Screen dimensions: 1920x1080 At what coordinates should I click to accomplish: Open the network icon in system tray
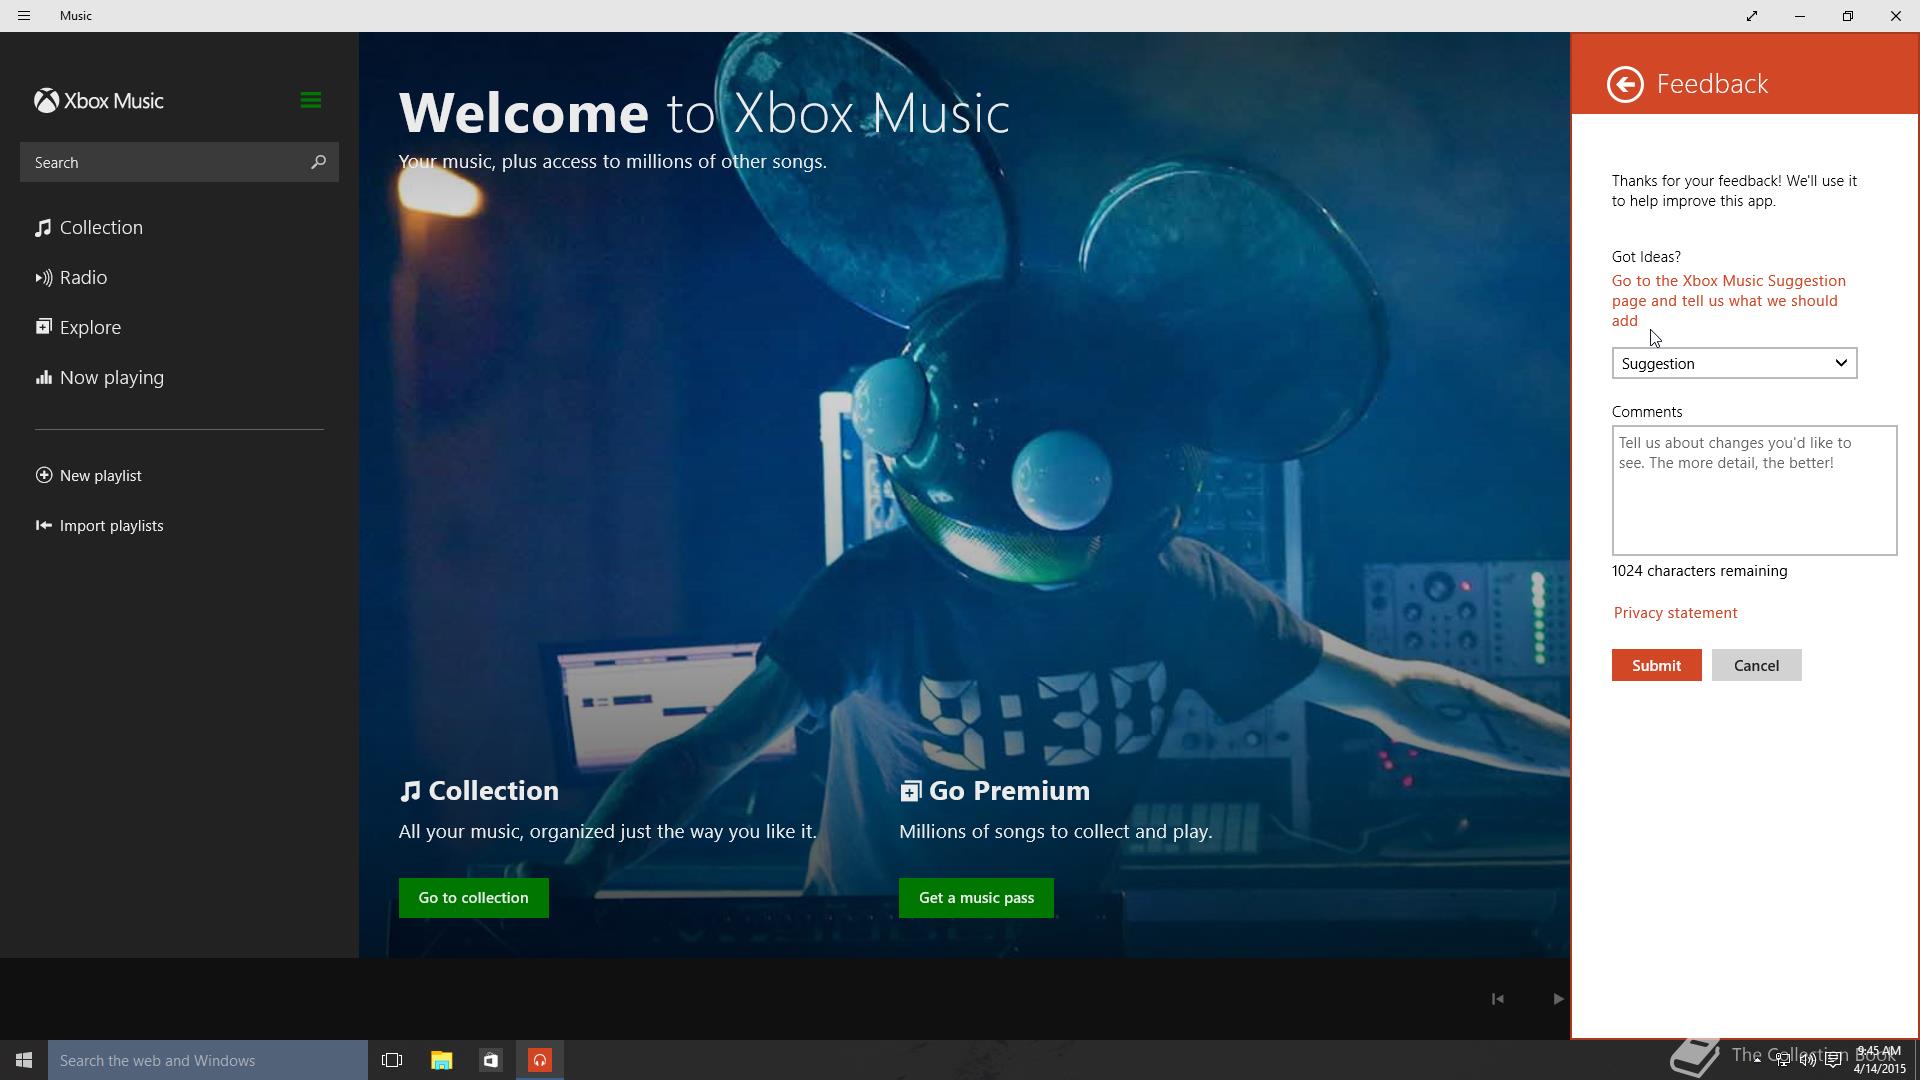click(1783, 1061)
